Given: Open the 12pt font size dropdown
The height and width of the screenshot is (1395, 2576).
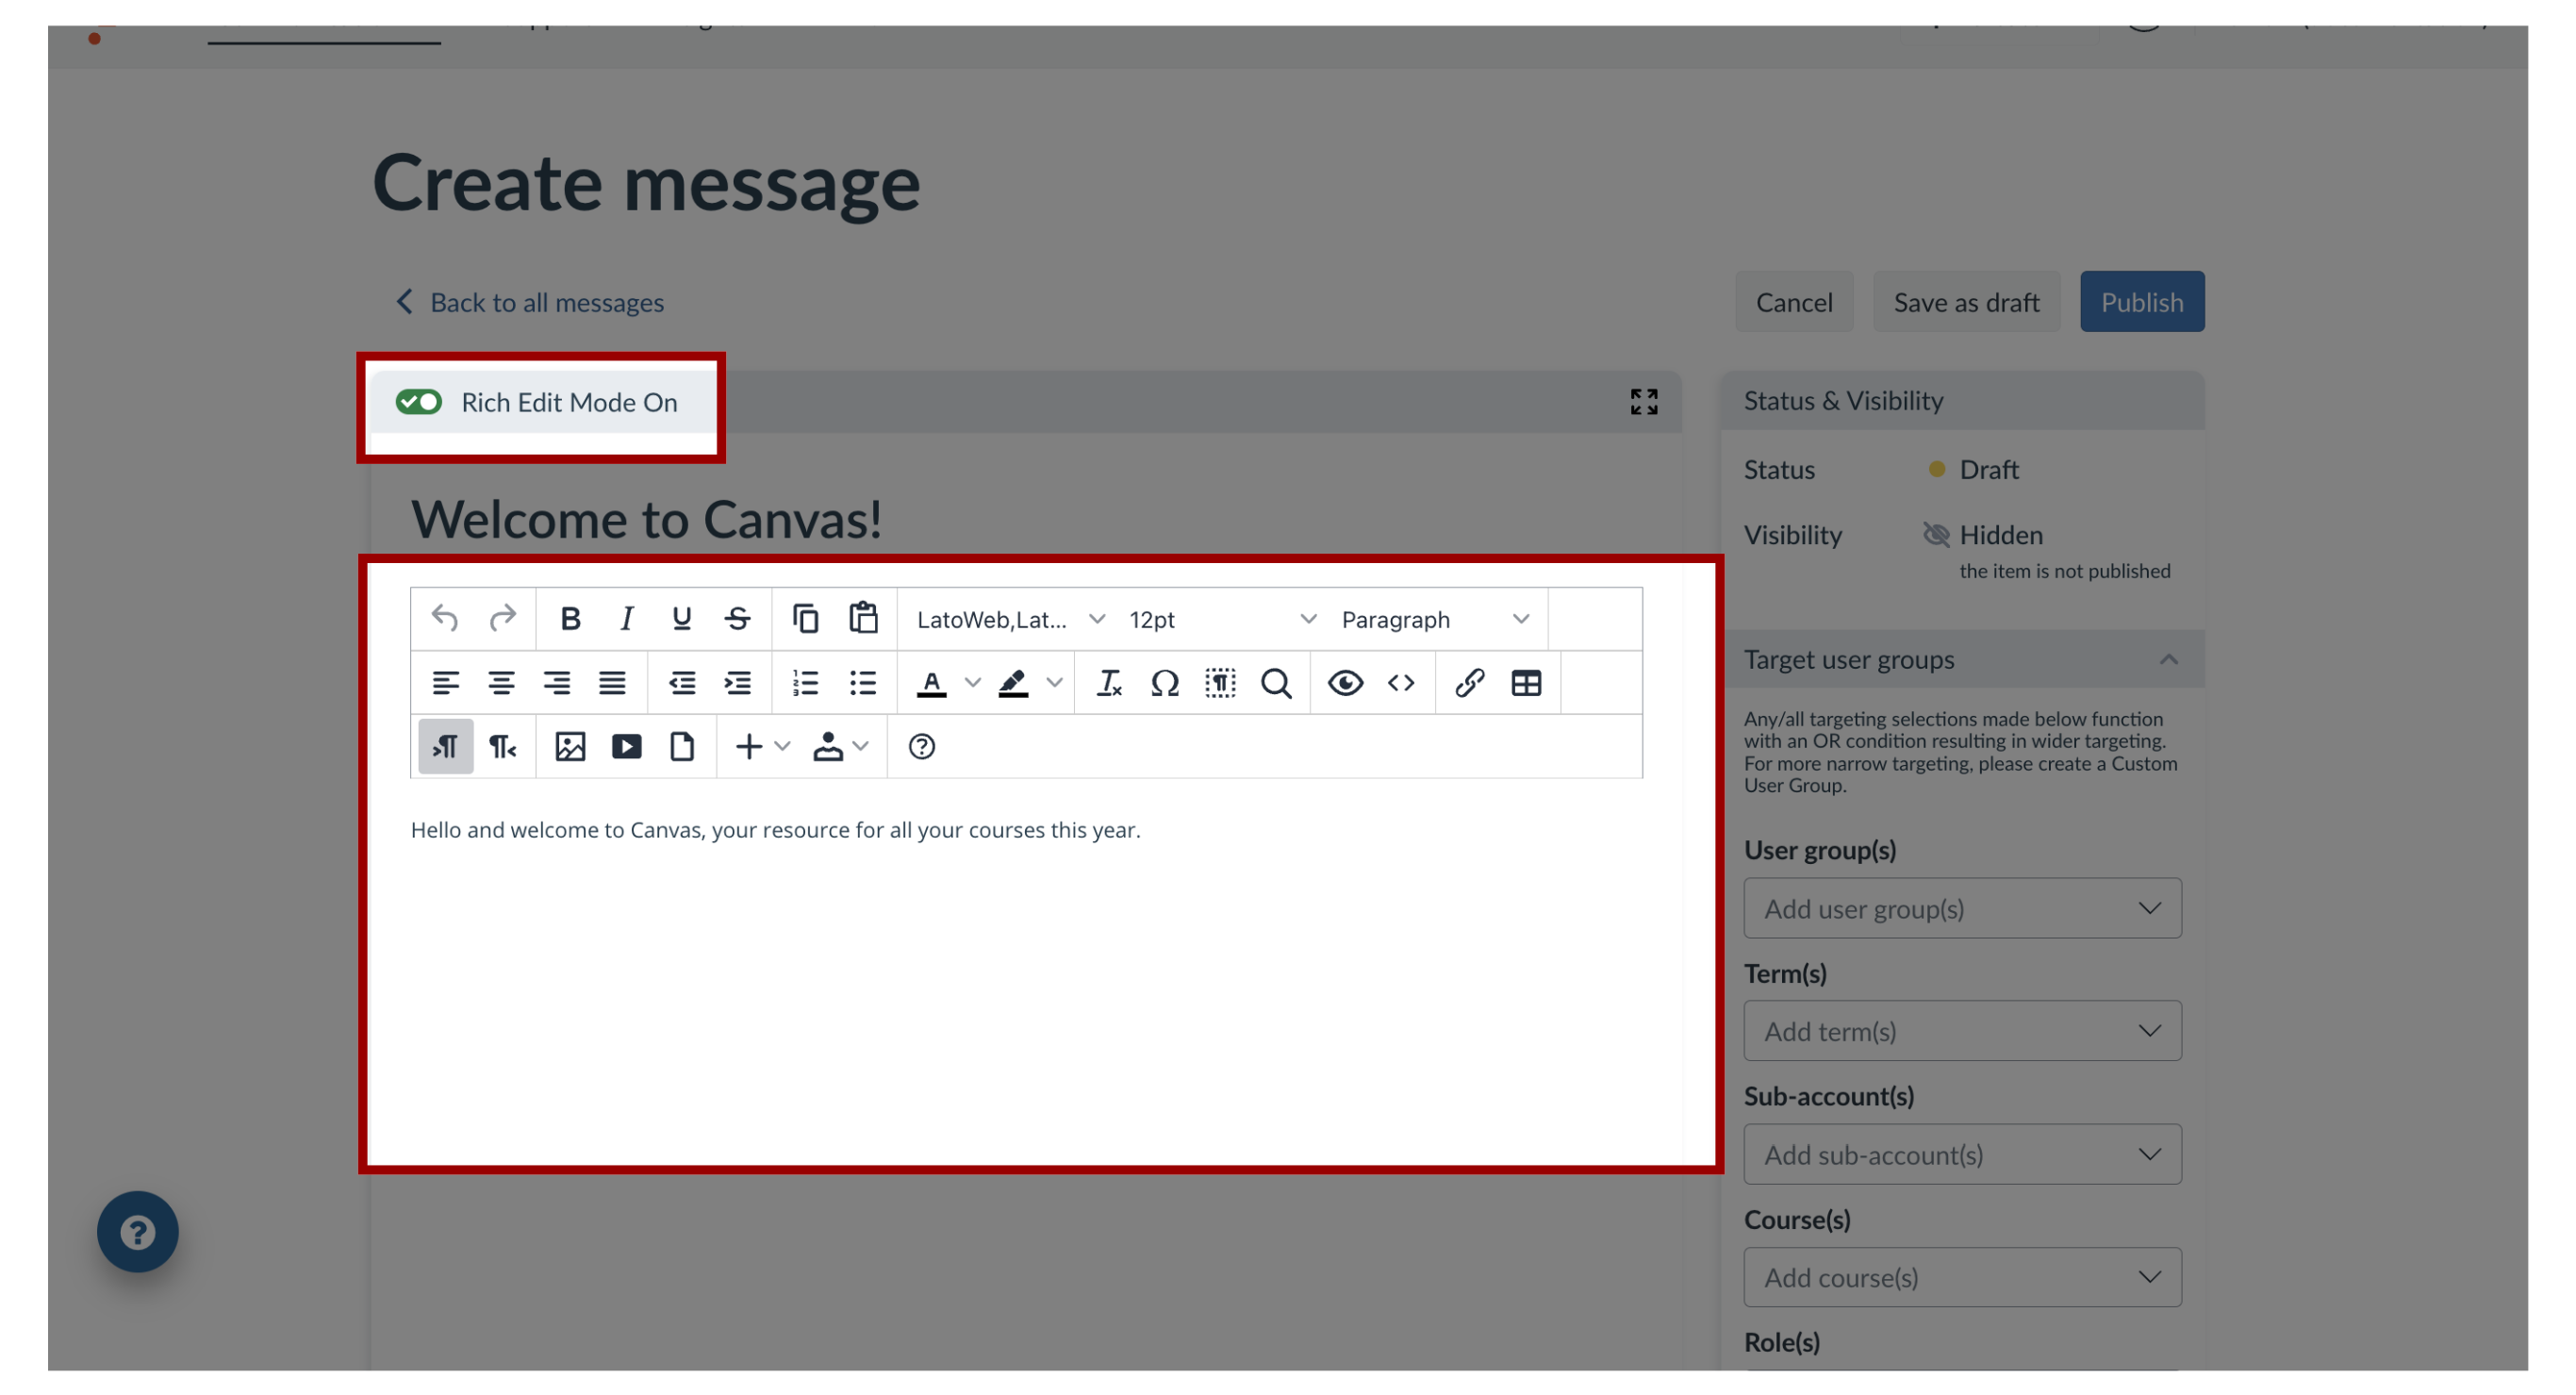Looking at the screenshot, I should point(1222,619).
